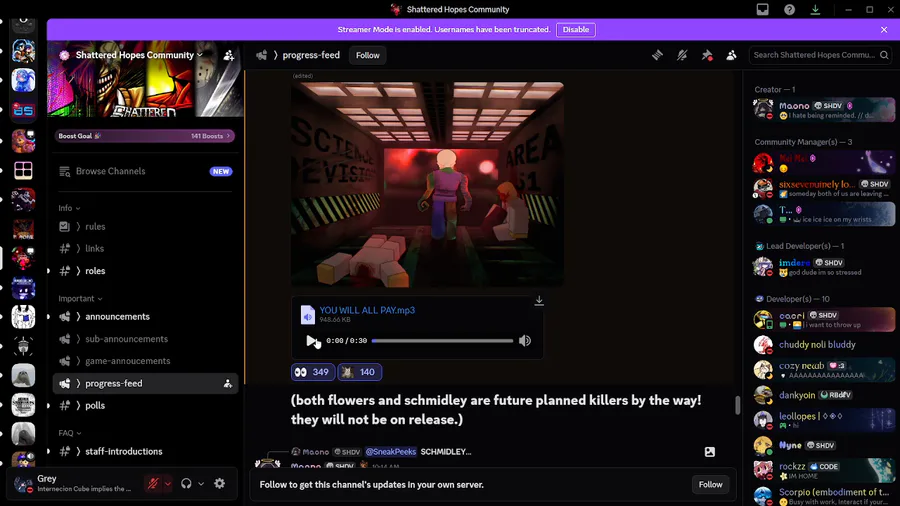Toggle notification settings bell in header
This screenshot has width=900, height=506.
point(682,55)
